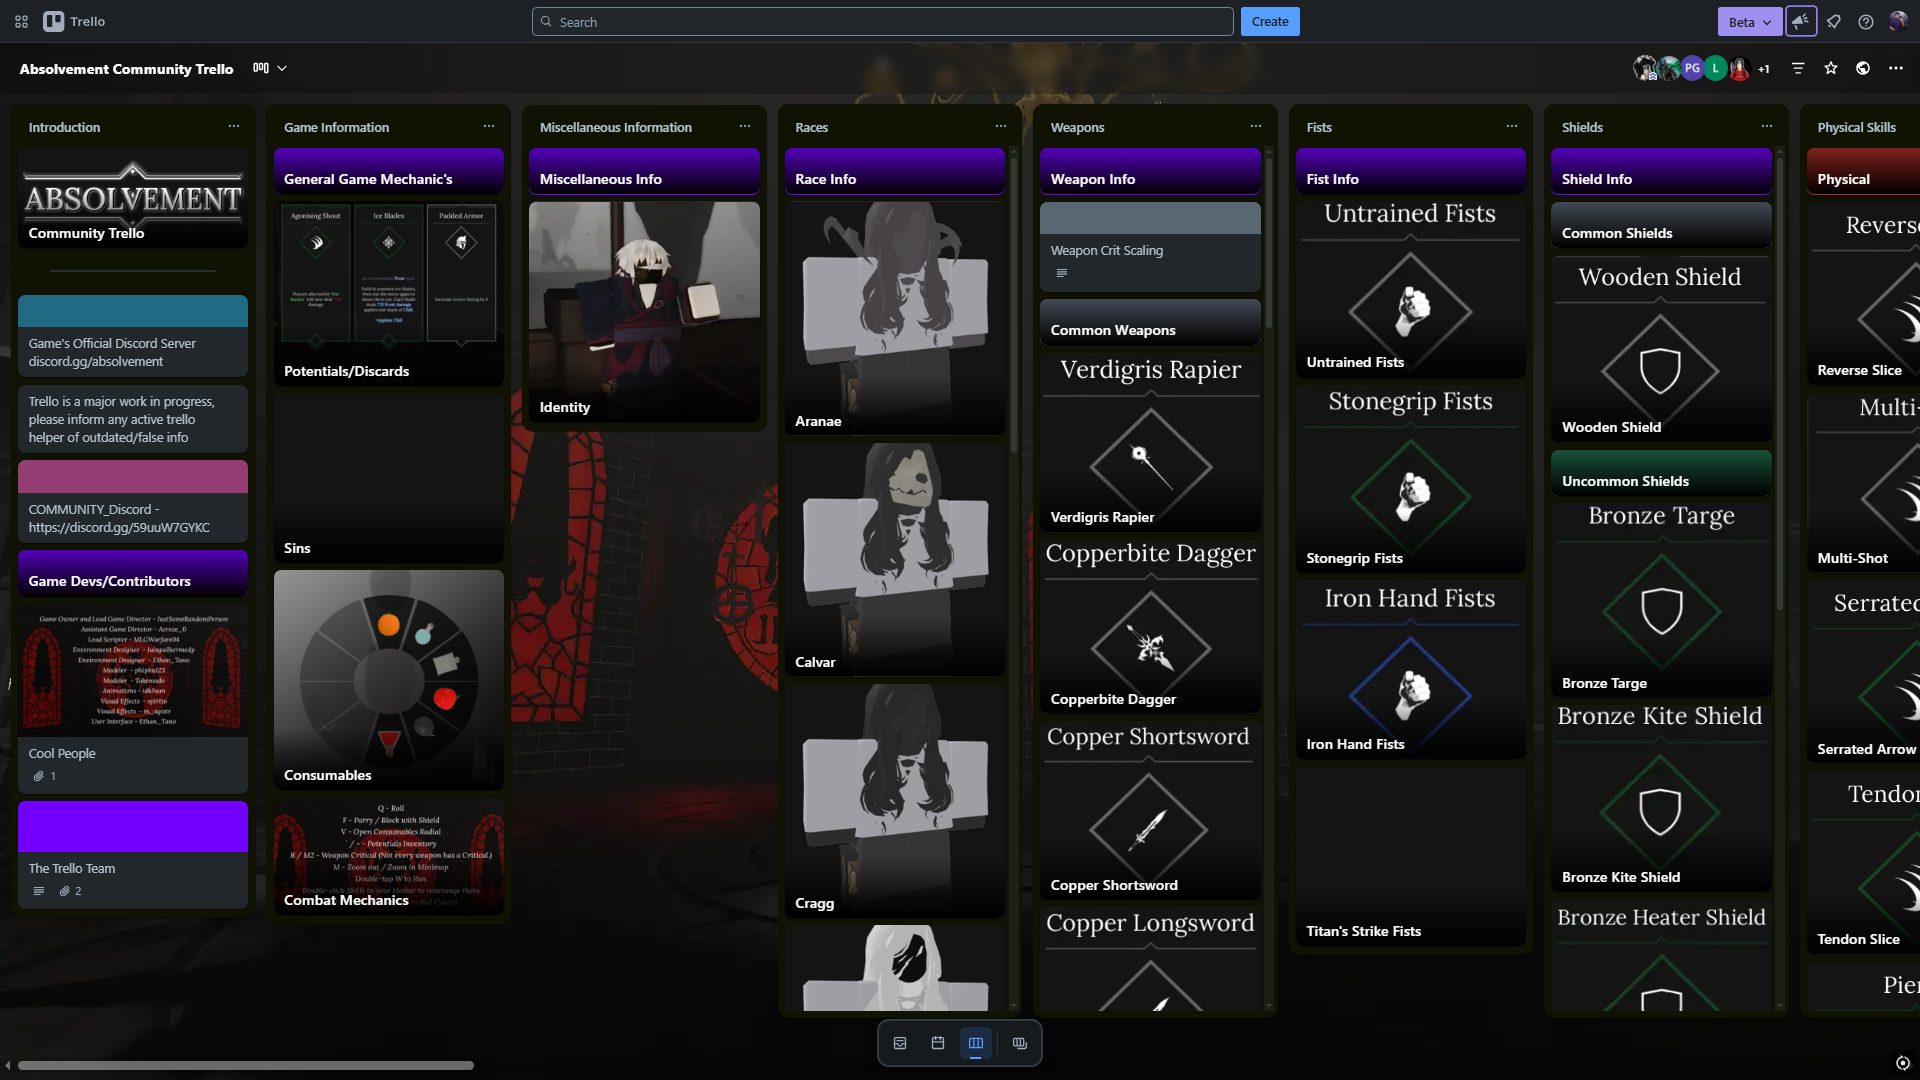The image size is (1920, 1080).
Task: Open the Planner calendar icon
Action: tap(938, 1043)
